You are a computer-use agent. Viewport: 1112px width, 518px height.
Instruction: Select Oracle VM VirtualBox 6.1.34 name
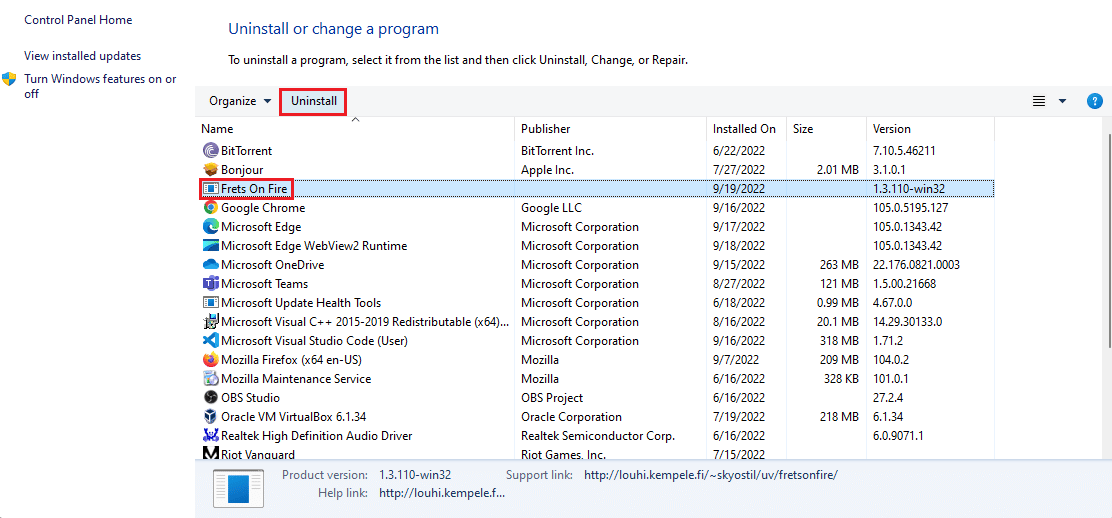click(x=294, y=417)
